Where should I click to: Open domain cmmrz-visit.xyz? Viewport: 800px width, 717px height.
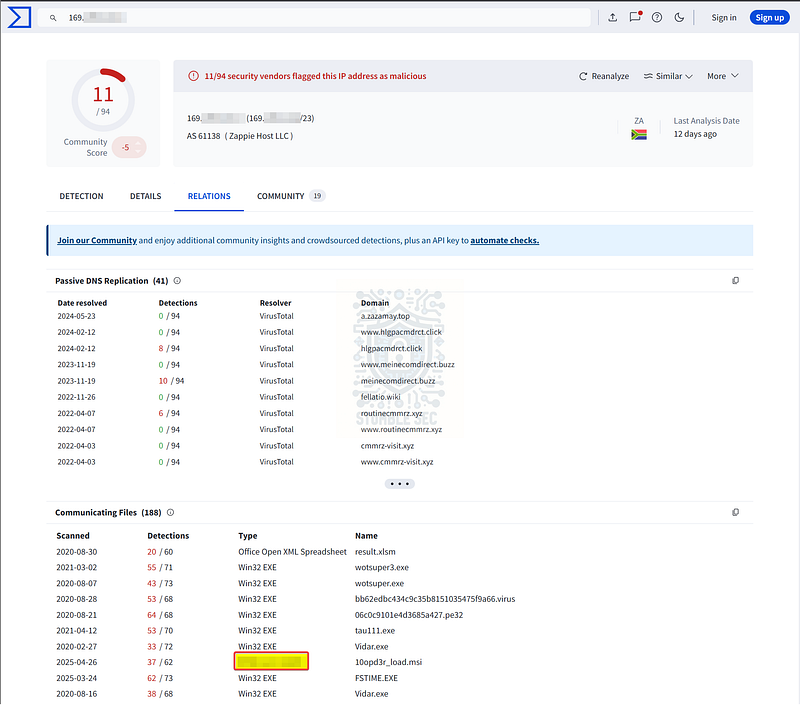[387, 446]
